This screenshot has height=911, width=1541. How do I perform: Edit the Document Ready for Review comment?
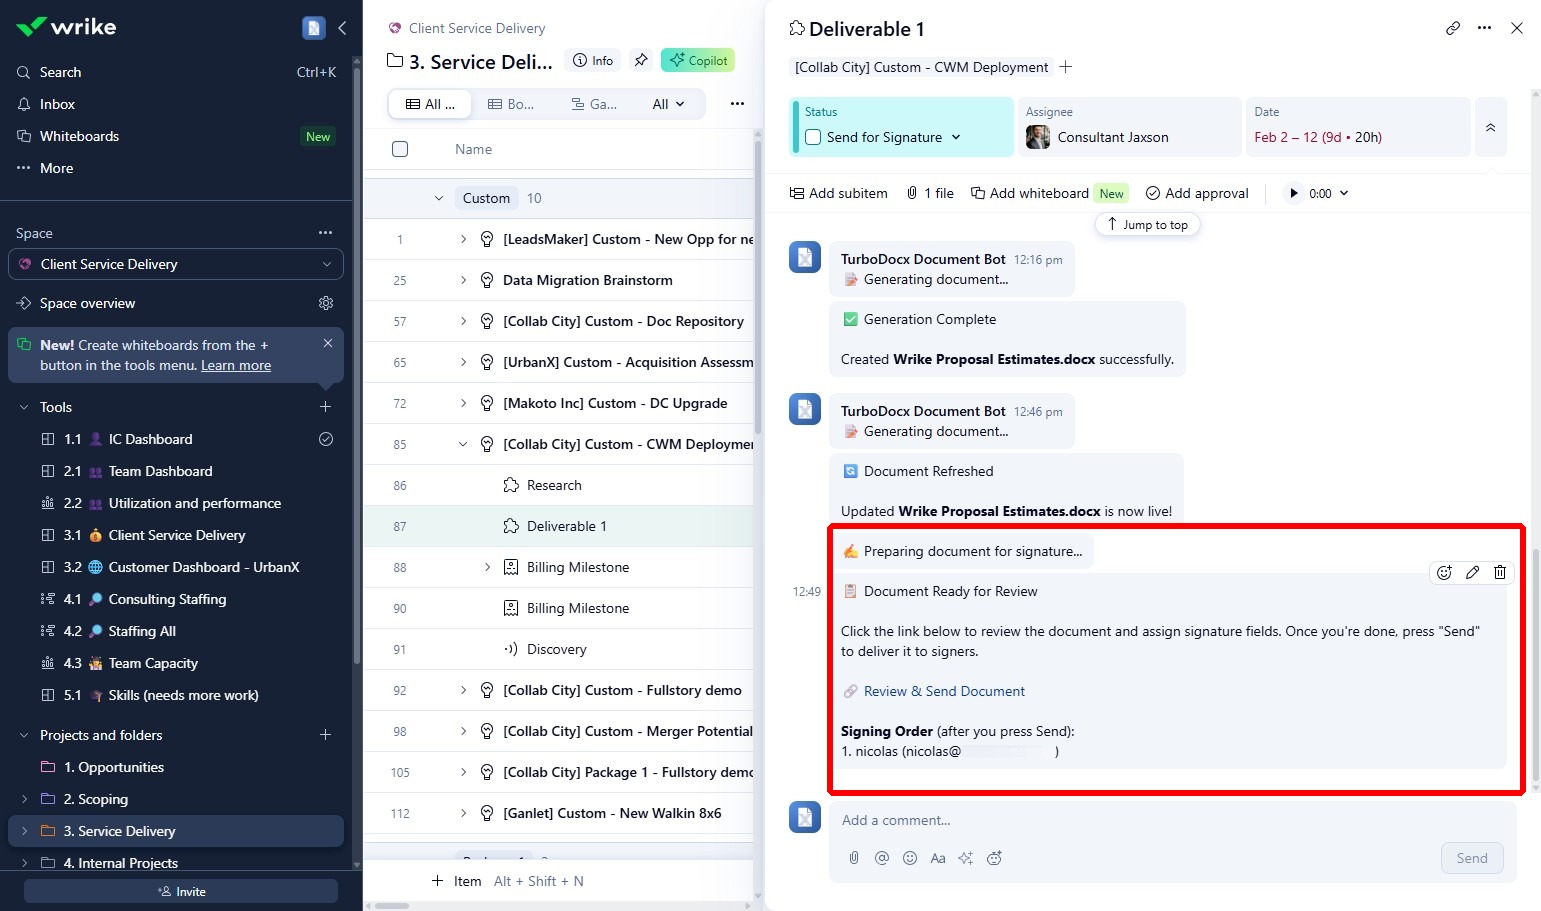coord(1472,572)
